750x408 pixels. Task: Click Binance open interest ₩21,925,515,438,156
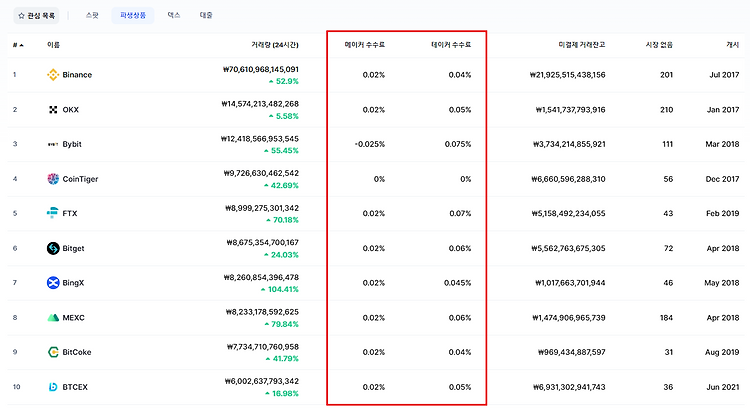[567, 75]
